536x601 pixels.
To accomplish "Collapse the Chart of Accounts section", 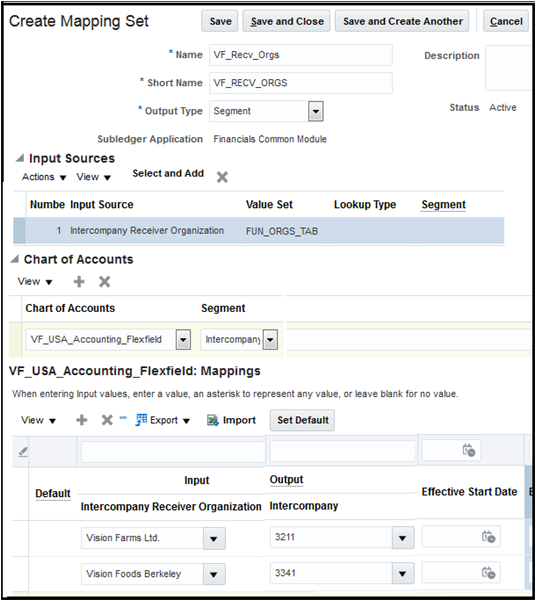I will [15, 259].
